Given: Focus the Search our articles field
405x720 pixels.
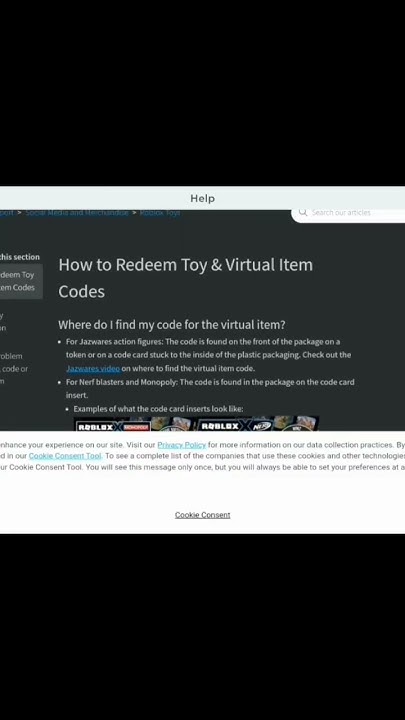Looking at the screenshot, I should [x=349, y=213].
